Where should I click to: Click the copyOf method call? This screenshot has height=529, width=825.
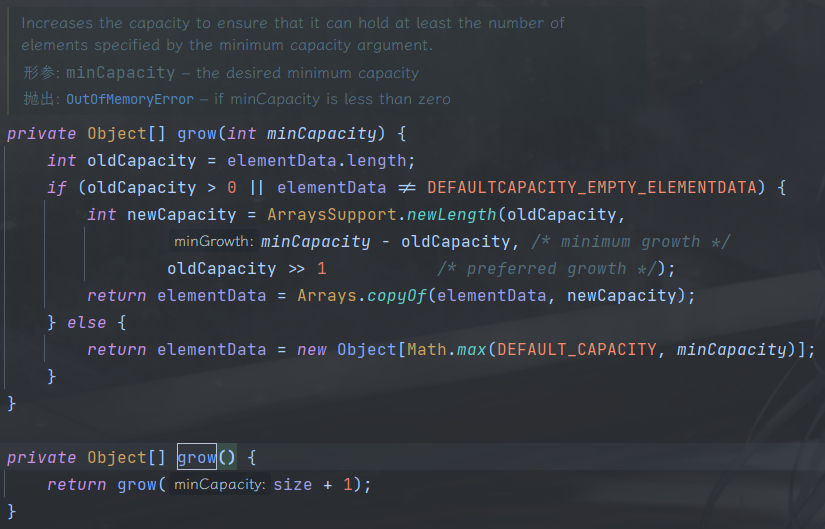[396, 295]
